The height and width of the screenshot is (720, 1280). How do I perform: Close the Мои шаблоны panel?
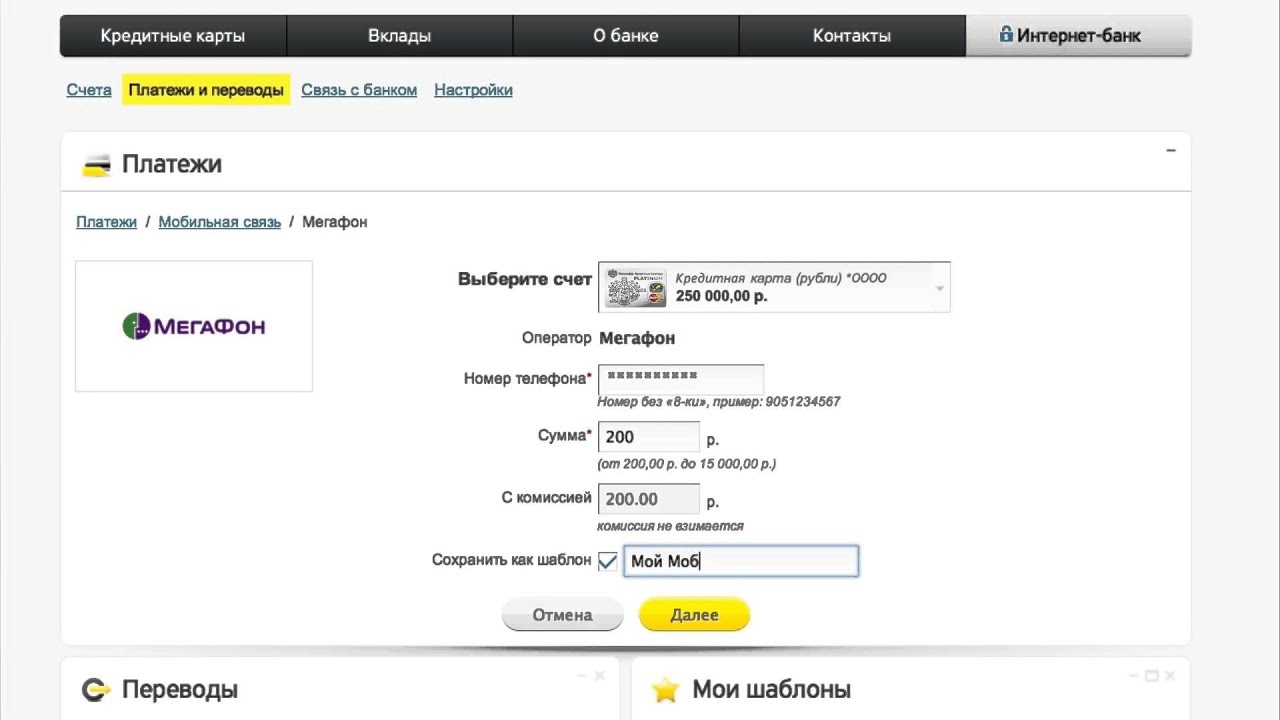(x=1169, y=676)
